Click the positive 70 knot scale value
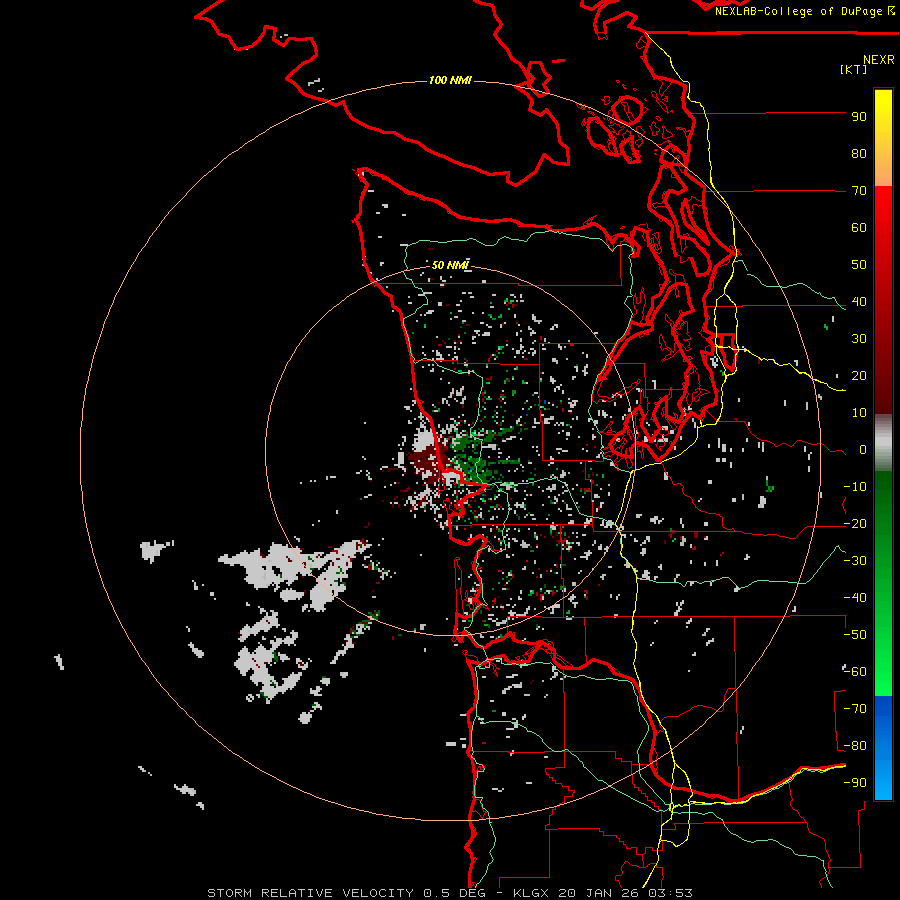This screenshot has width=900, height=900. [859, 191]
